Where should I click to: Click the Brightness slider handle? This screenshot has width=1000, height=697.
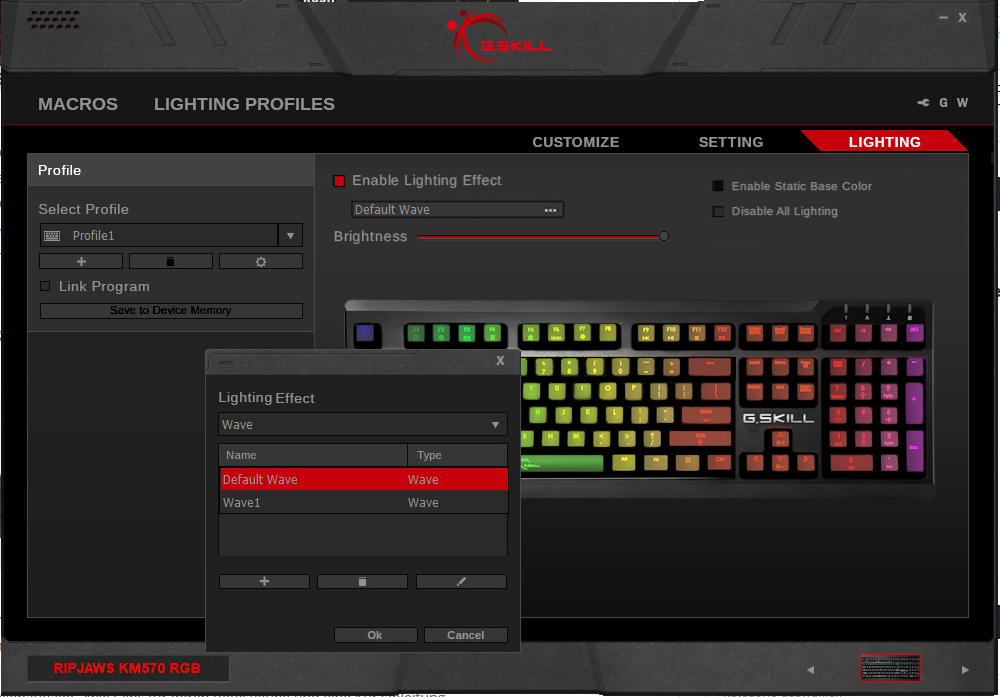coord(663,236)
